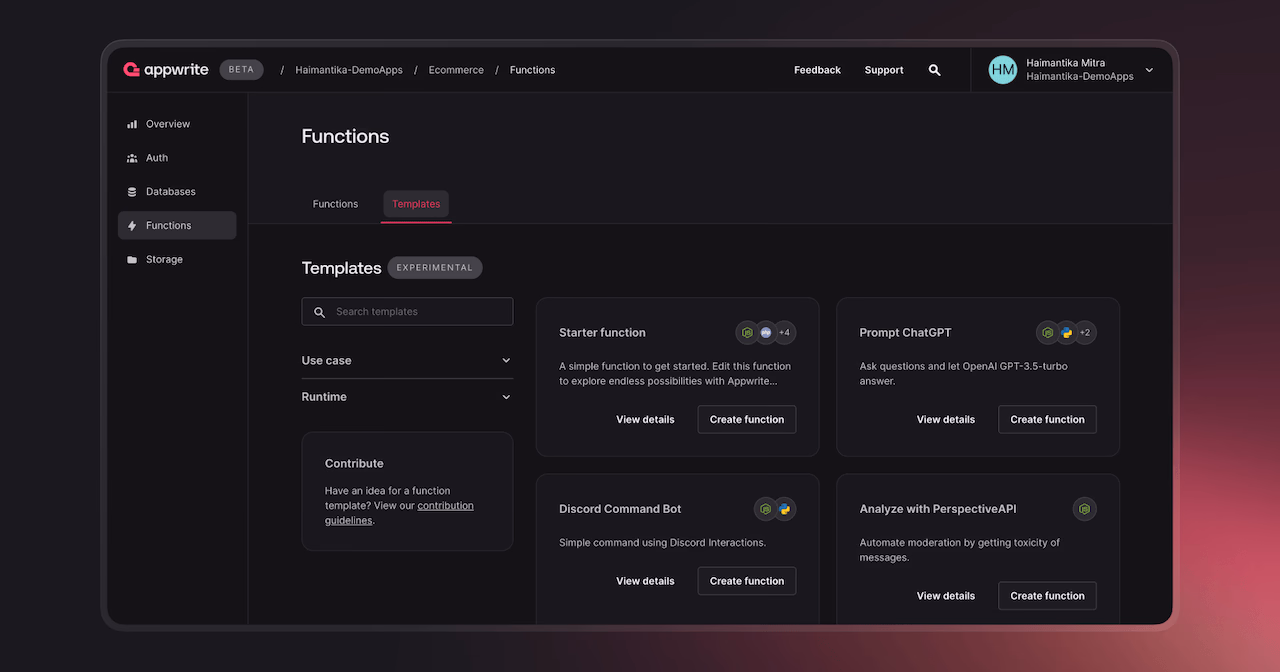This screenshot has height=672, width=1280.
Task: Click the Search templates field
Action: point(407,312)
